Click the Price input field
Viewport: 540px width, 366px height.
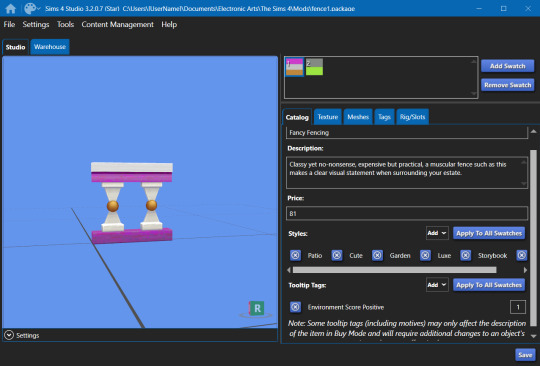[x=407, y=213]
